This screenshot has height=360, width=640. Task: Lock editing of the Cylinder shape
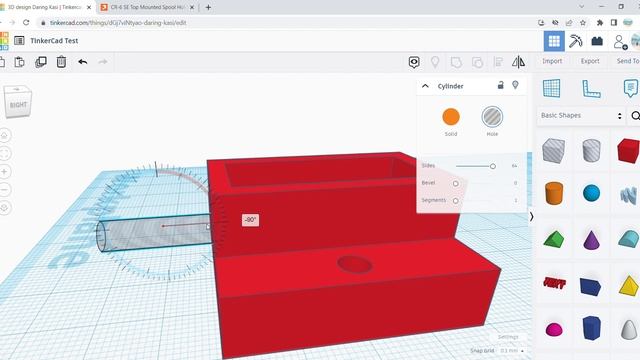(500, 85)
